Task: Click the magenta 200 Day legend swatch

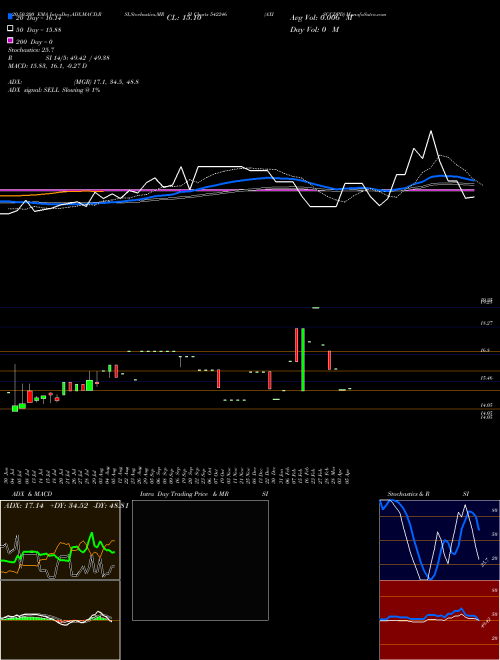Action: pos(10,40)
